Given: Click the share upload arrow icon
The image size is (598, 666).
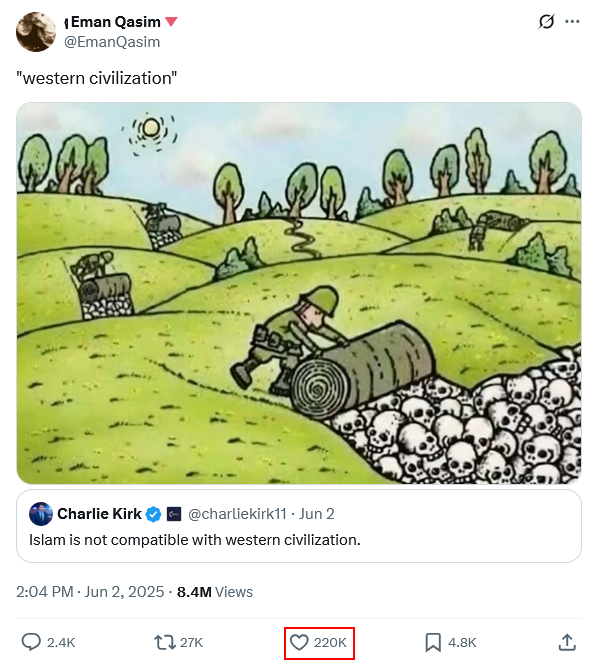Looking at the screenshot, I should [567, 642].
